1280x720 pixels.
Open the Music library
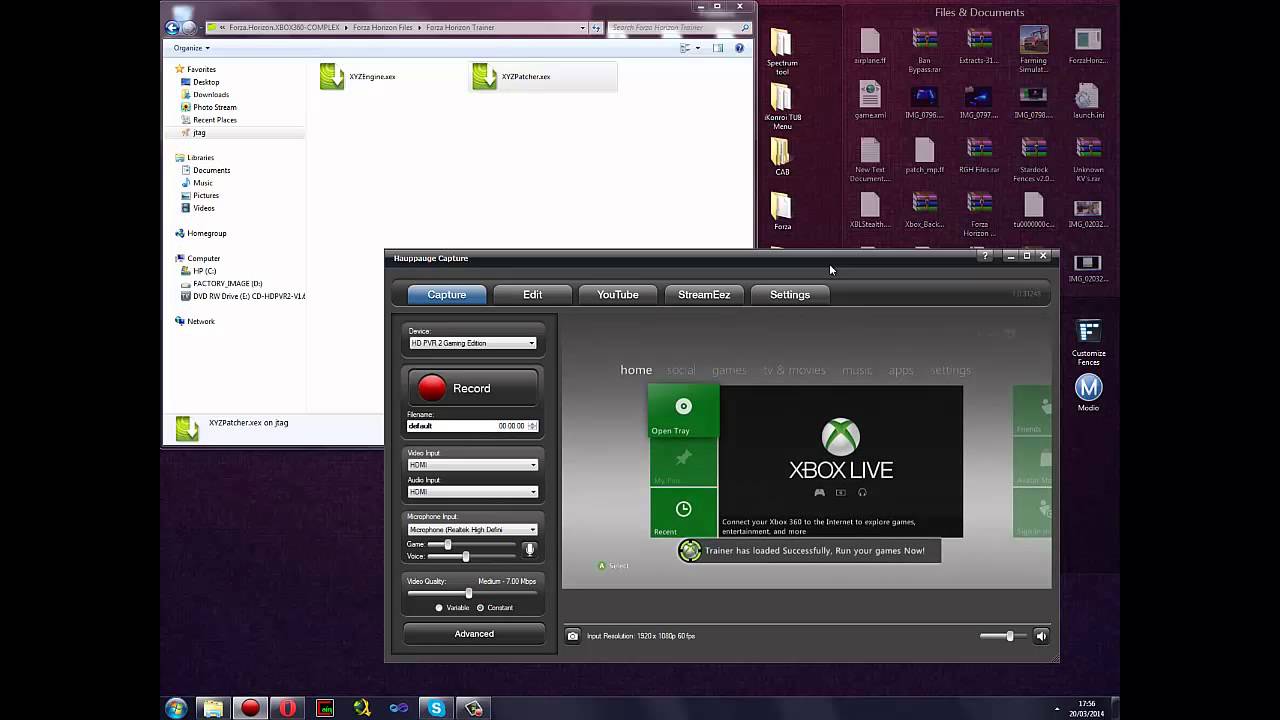203,183
